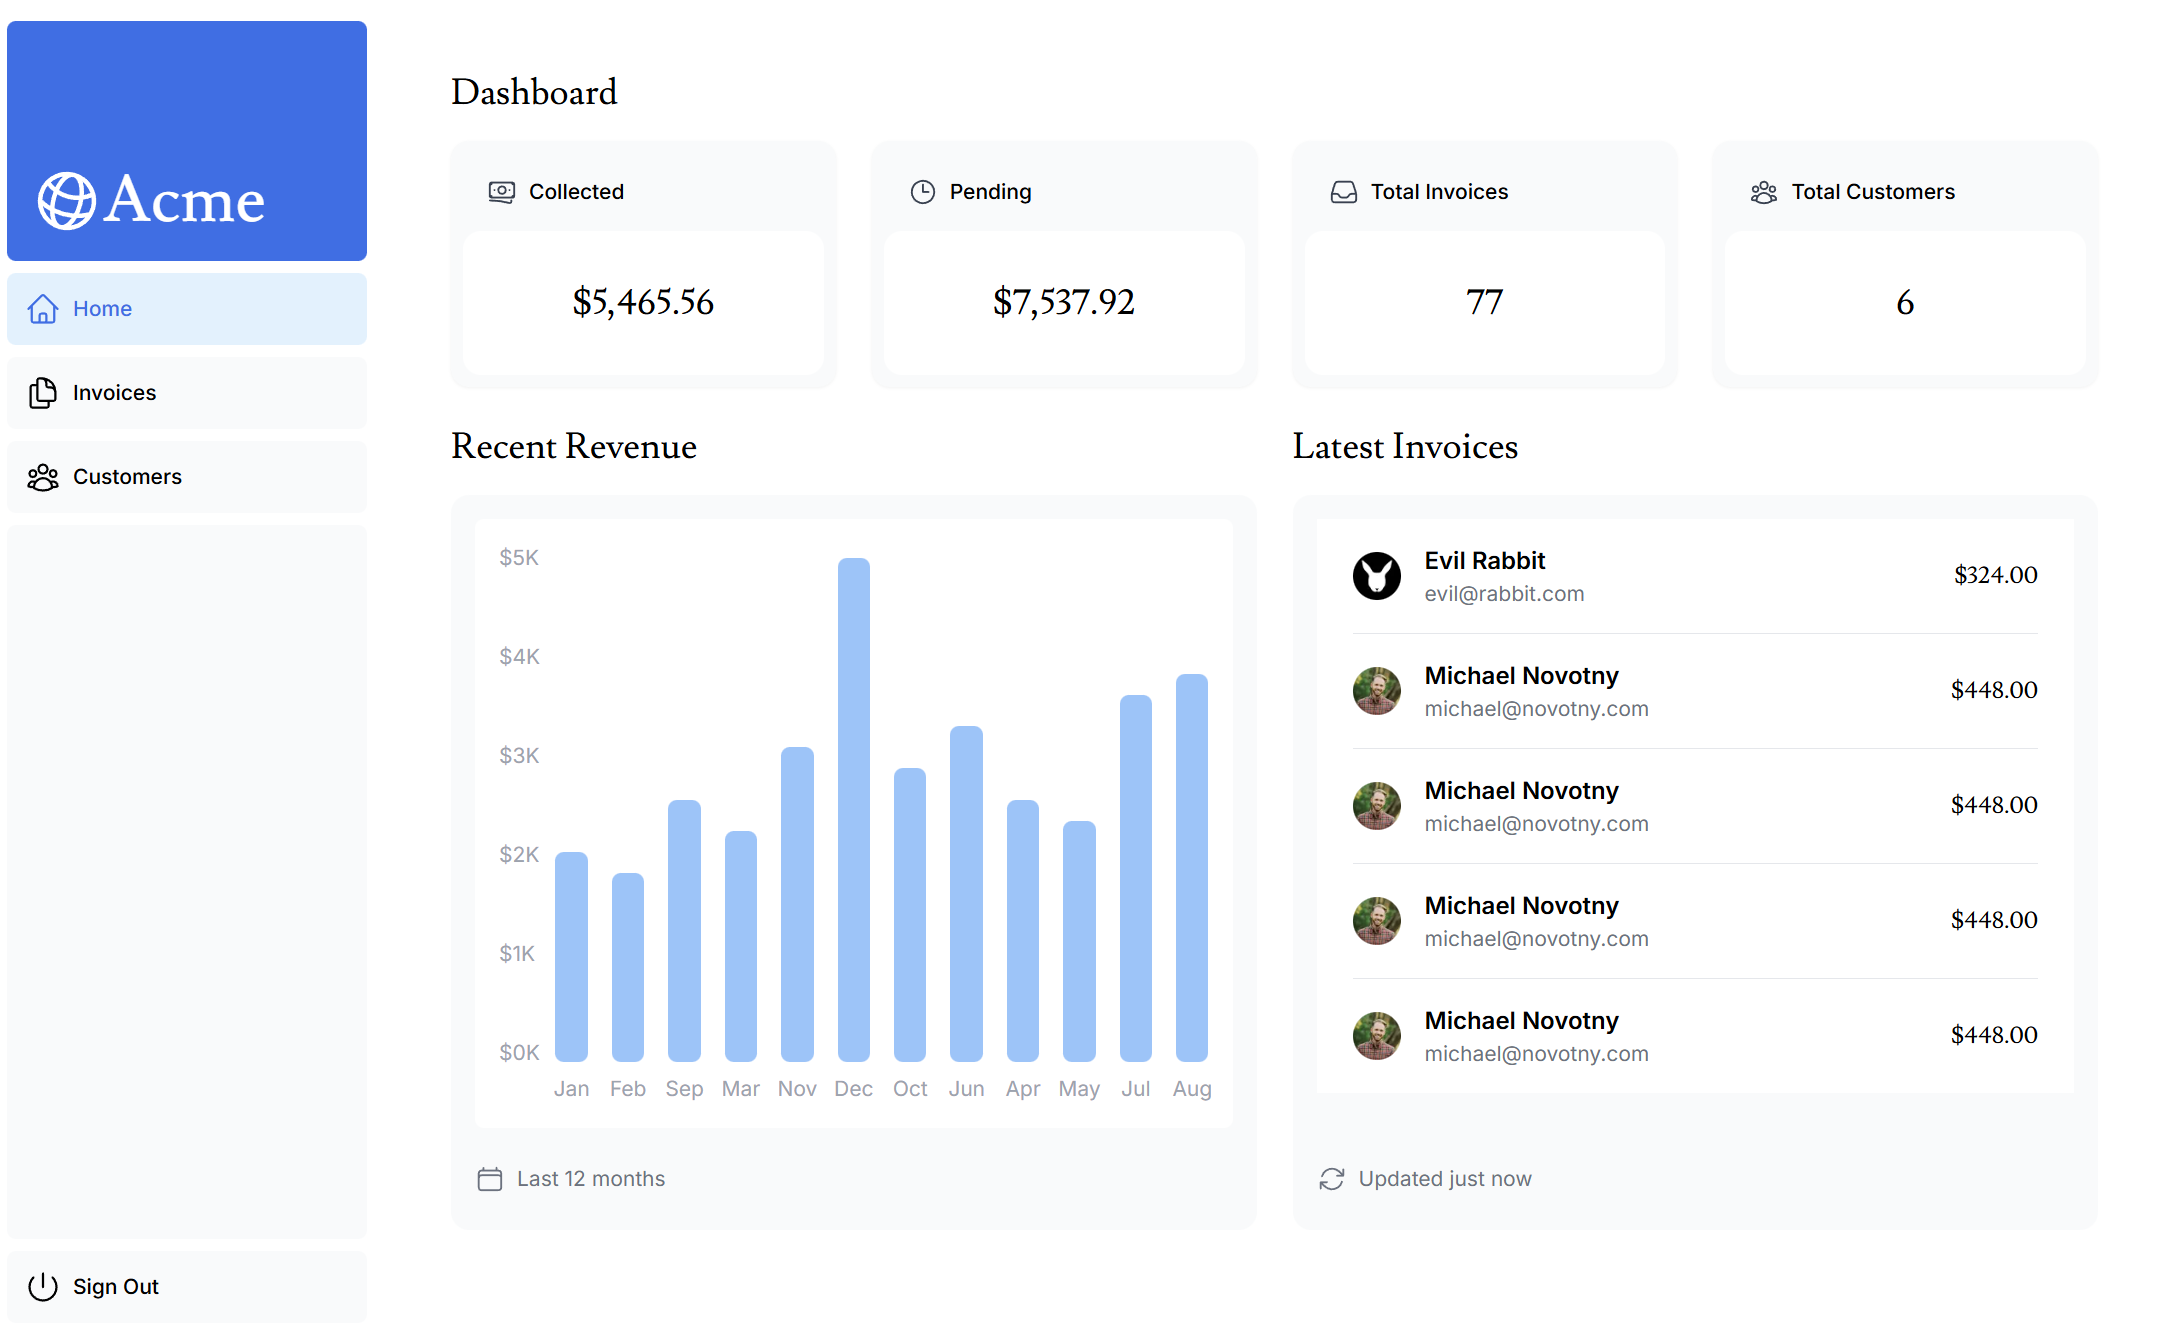Click the Collected banknote icon
2165x1343 pixels.
tap(502, 192)
